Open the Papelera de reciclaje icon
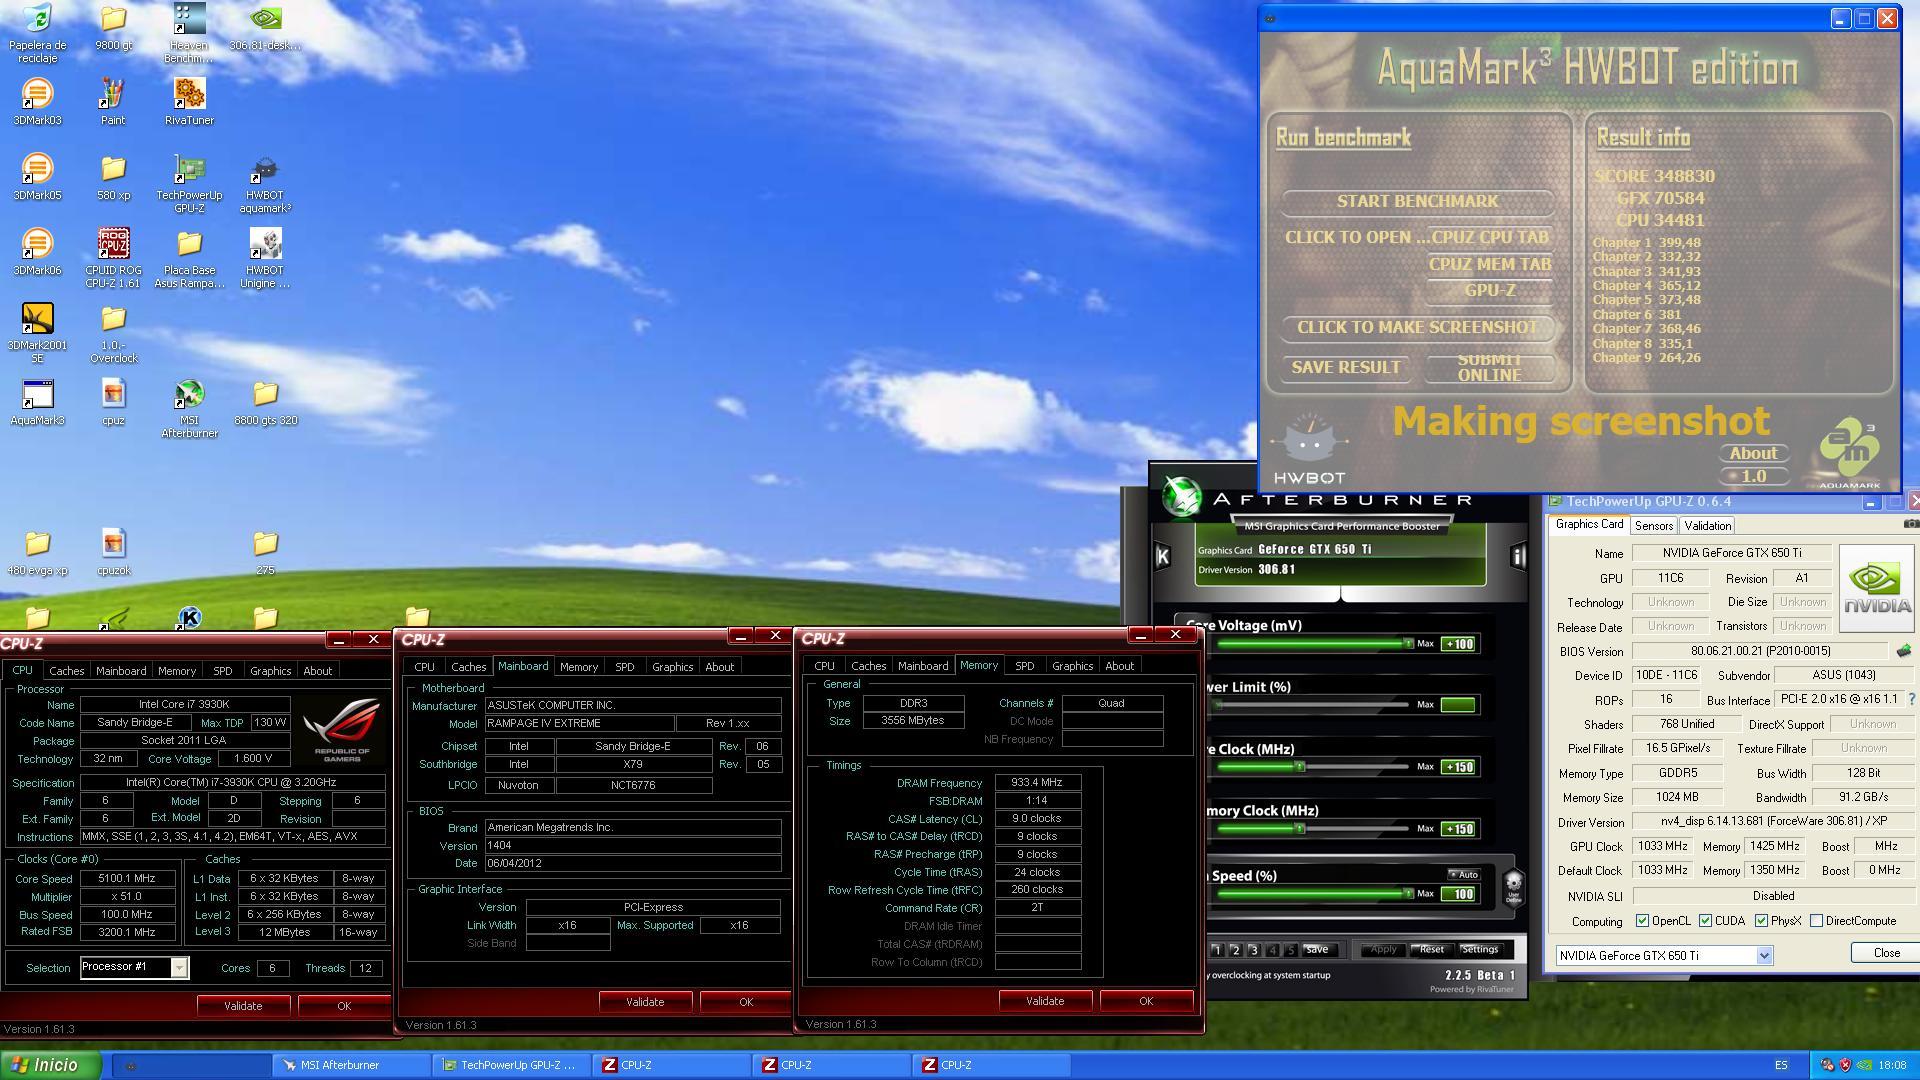 pyautogui.click(x=37, y=33)
